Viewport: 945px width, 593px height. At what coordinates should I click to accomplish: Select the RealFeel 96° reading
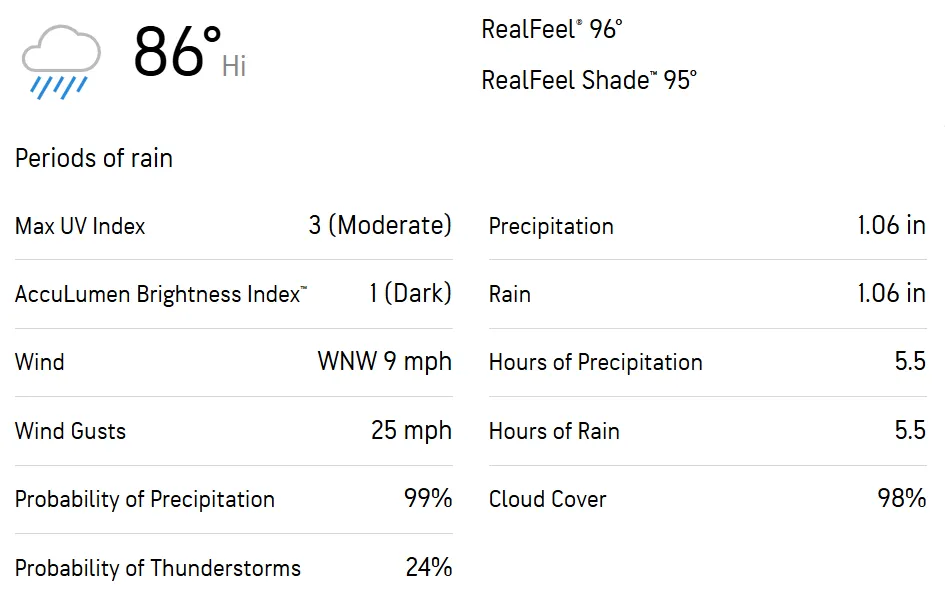(551, 30)
